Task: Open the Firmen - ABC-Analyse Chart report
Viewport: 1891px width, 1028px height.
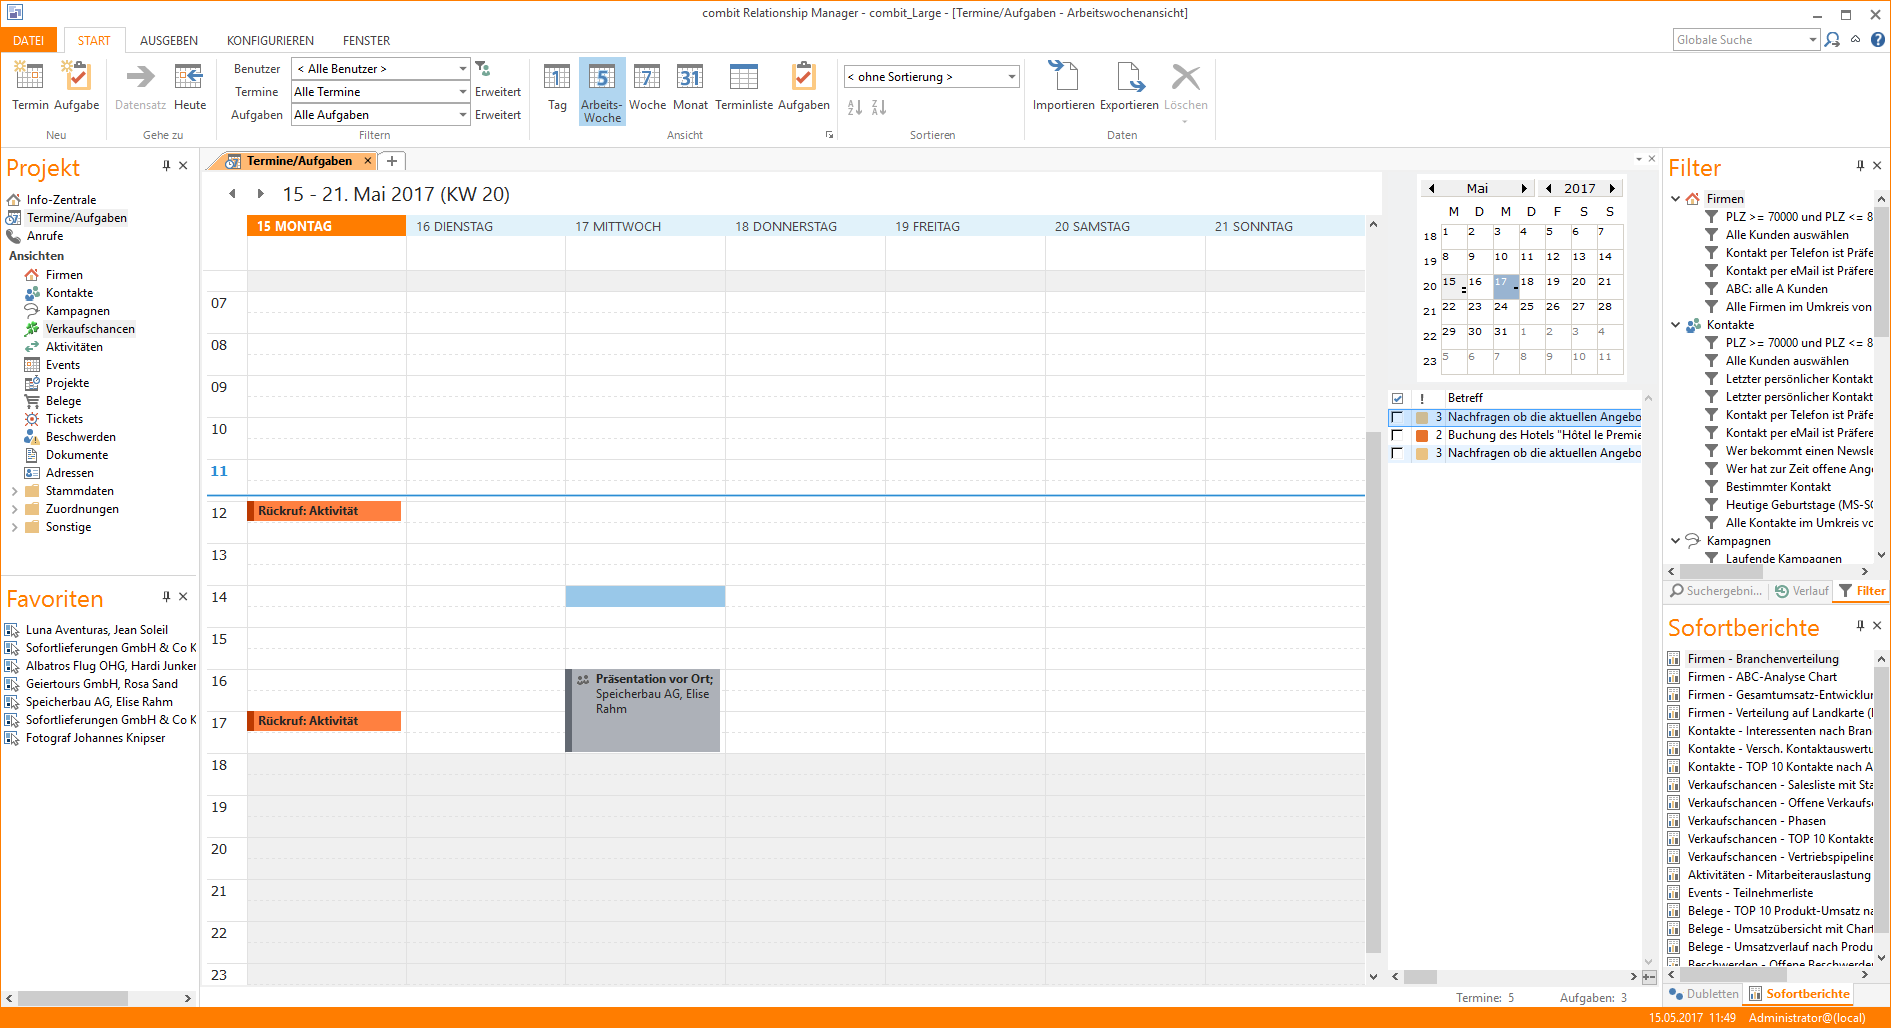Action: [x=1761, y=677]
